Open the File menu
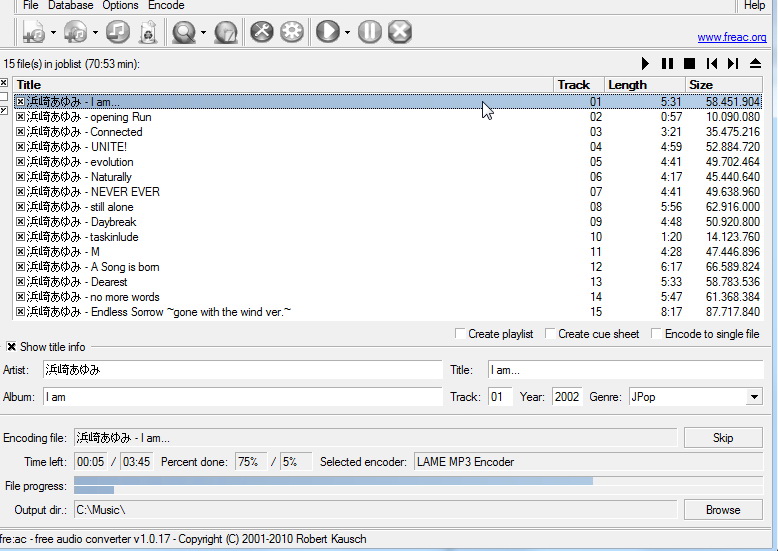The width and height of the screenshot is (778, 551). coord(30,5)
